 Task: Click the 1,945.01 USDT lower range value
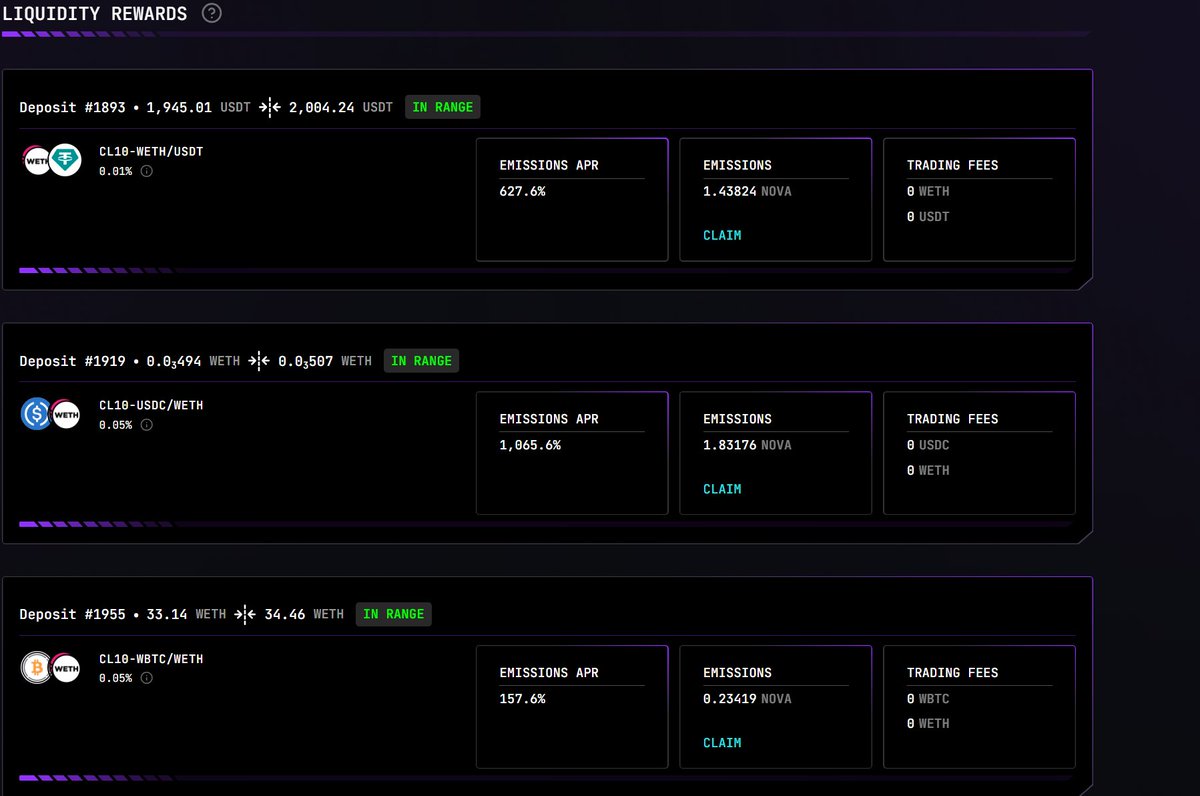coord(199,107)
